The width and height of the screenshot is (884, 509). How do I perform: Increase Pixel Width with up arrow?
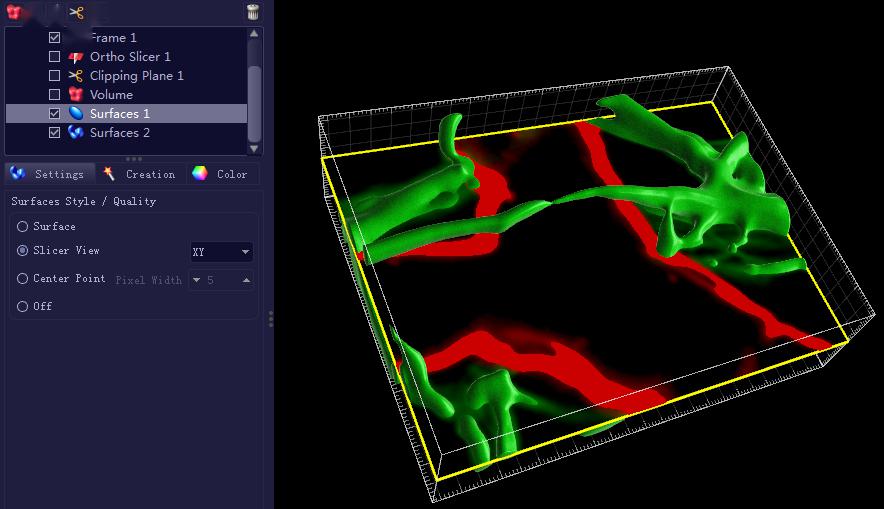(246, 281)
